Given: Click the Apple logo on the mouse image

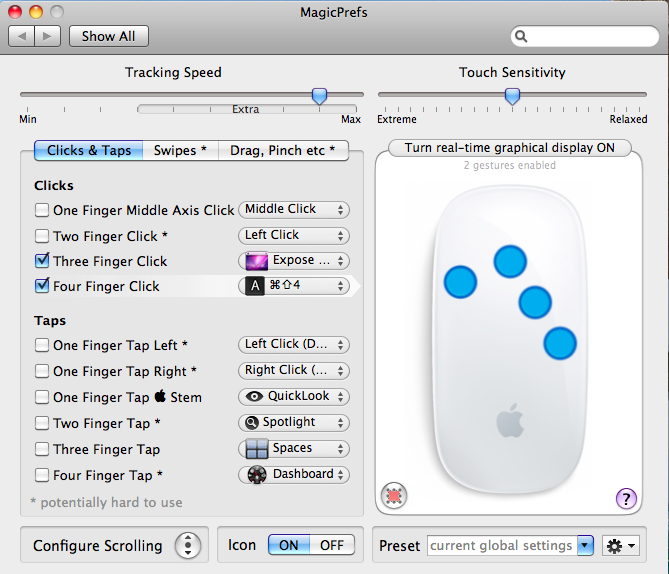Looking at the screenshot, I should (x=510, y=421).
